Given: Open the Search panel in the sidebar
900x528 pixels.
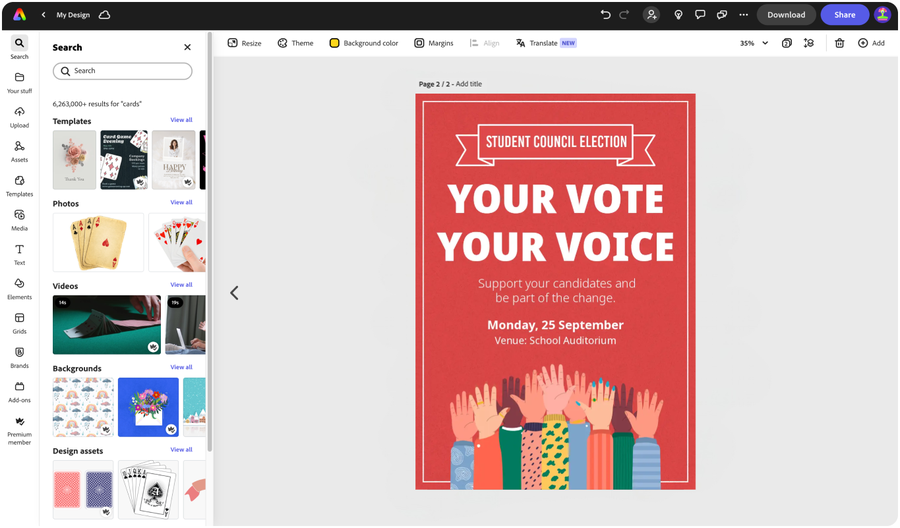Looking at the screenshot, I should point(20,48).
